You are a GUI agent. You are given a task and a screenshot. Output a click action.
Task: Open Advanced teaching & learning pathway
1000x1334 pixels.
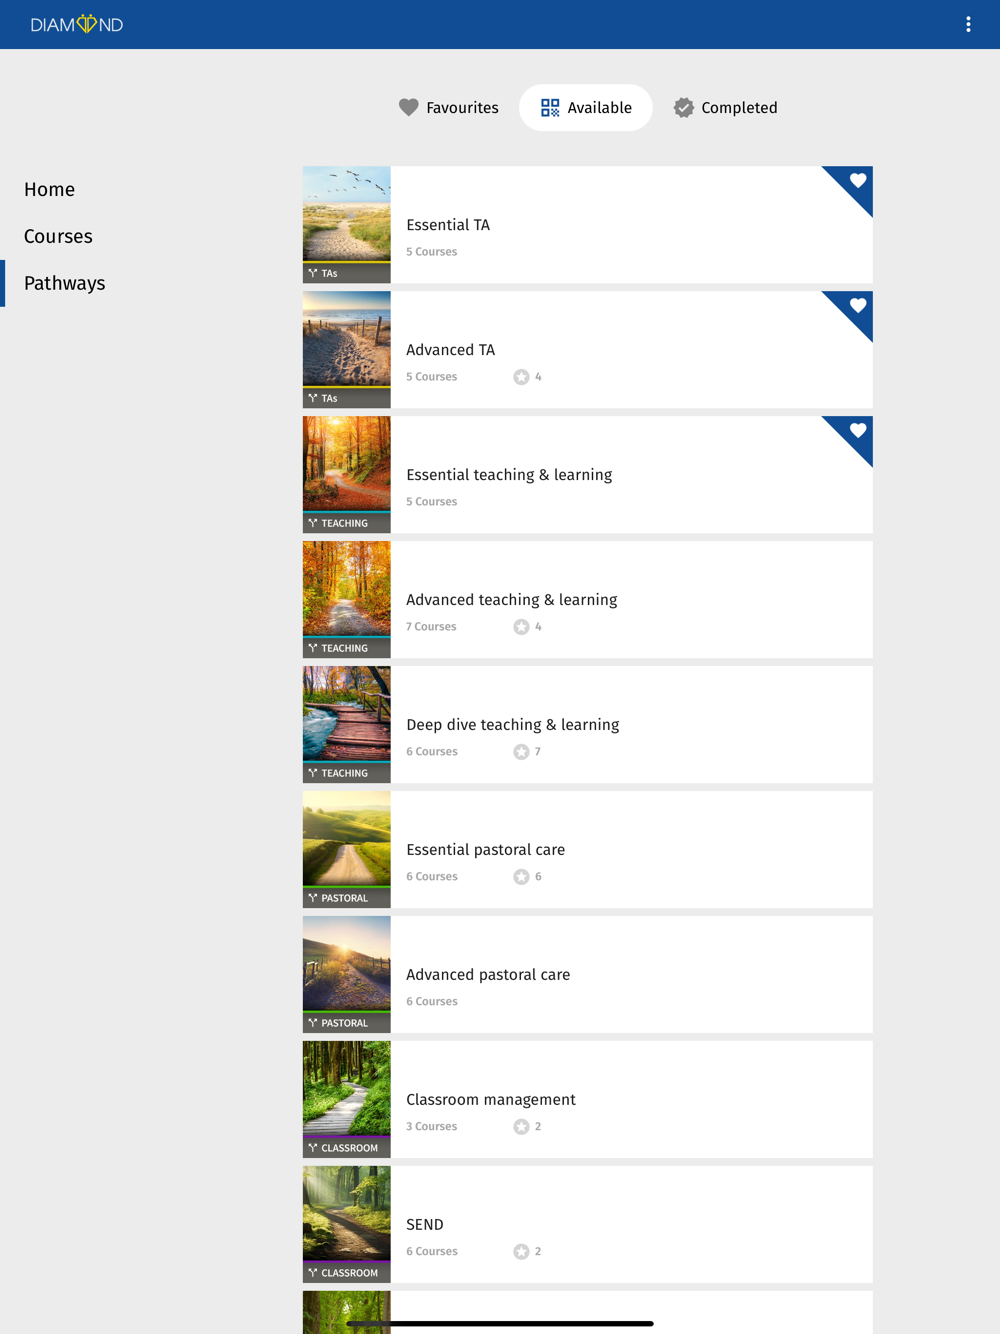point(512,600)
